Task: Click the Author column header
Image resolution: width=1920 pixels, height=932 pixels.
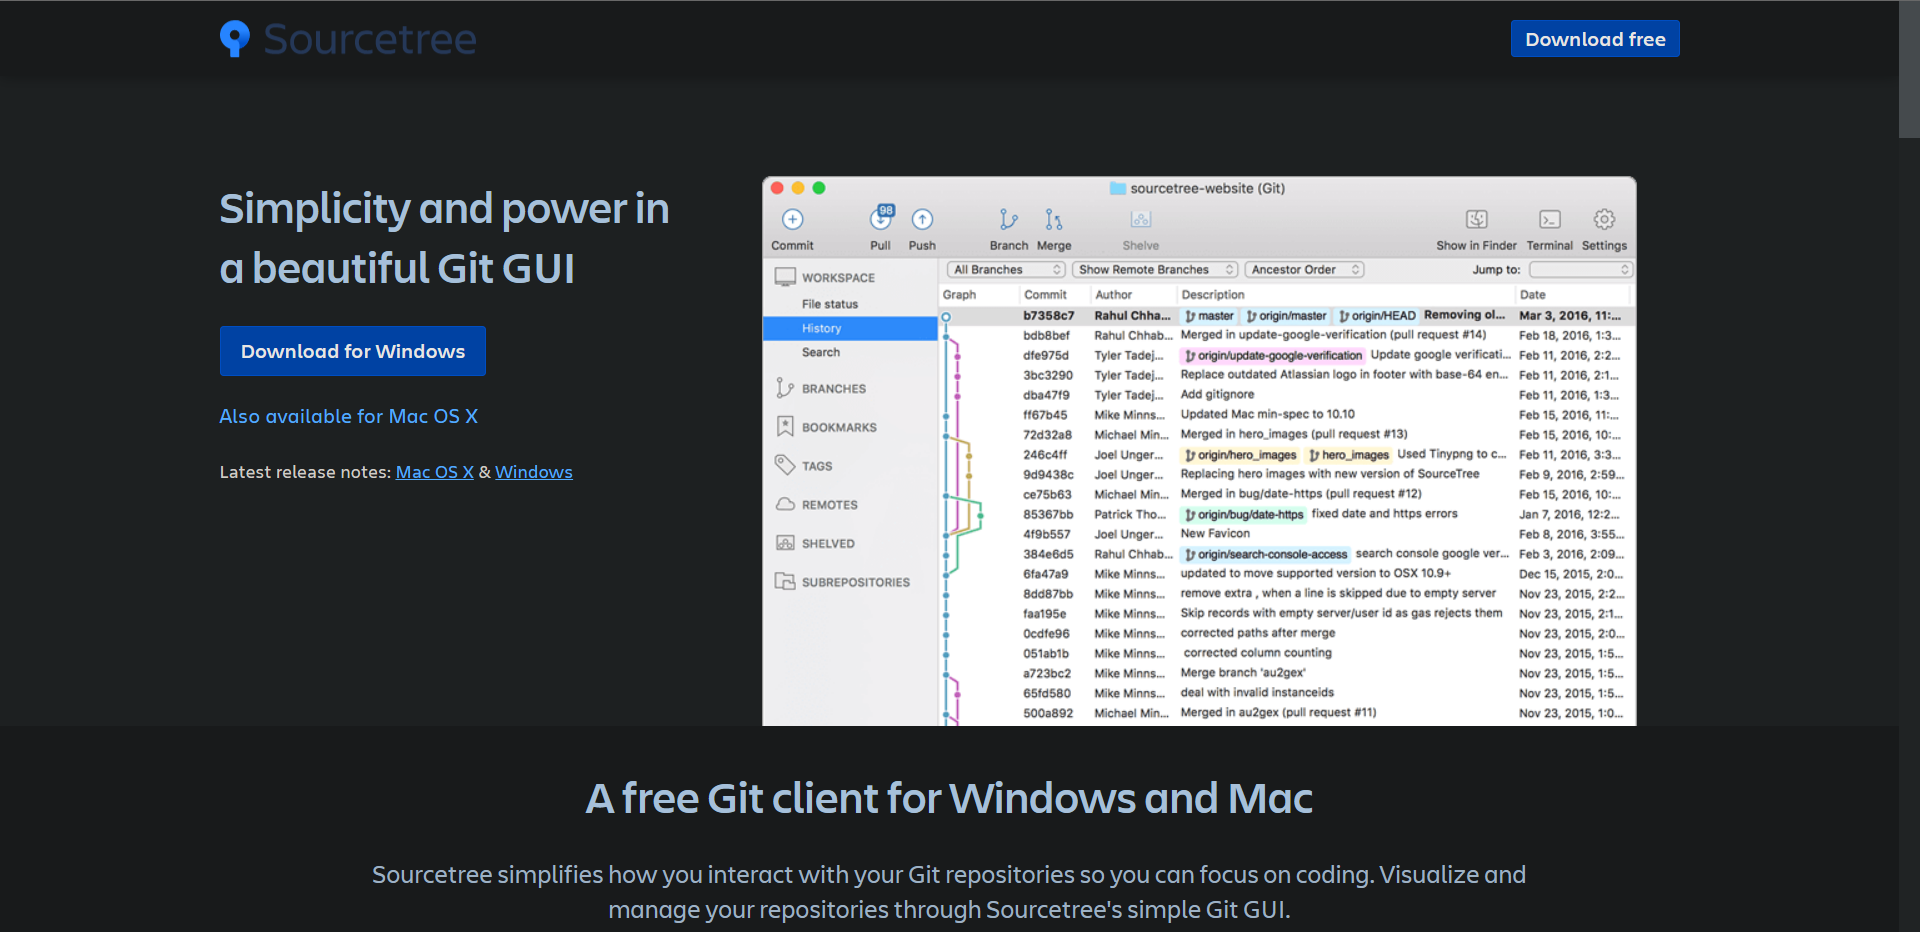Action: point(1113,295)
